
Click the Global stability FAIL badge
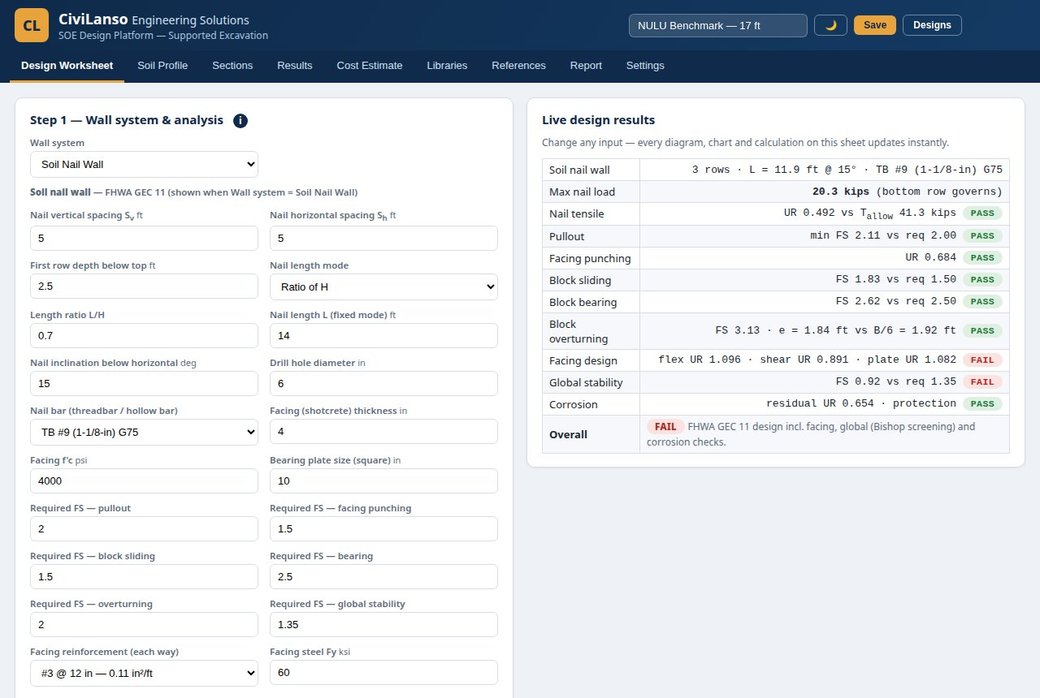(982, 382)
